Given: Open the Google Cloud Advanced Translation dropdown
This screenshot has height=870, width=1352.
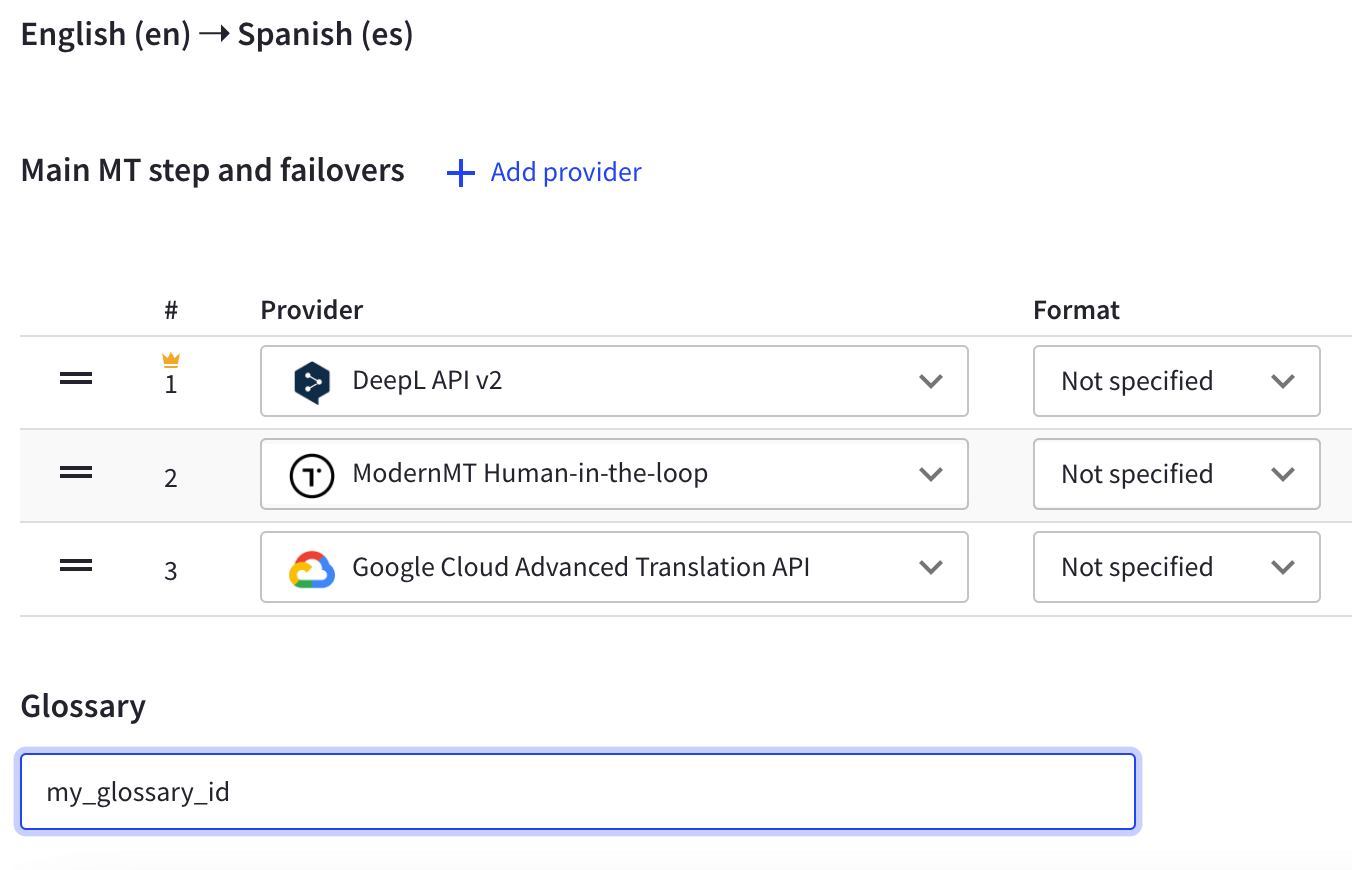Looking at the screenshot, I should 614,567.
